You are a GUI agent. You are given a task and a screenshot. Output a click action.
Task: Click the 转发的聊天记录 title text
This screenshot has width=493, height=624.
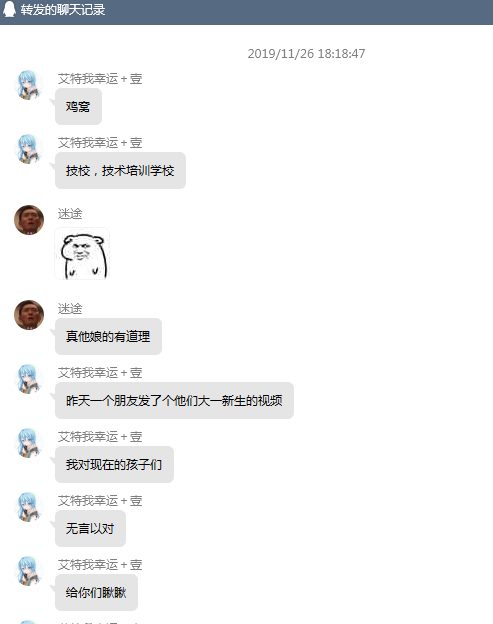pyautogui.click(x=63, y=10)
